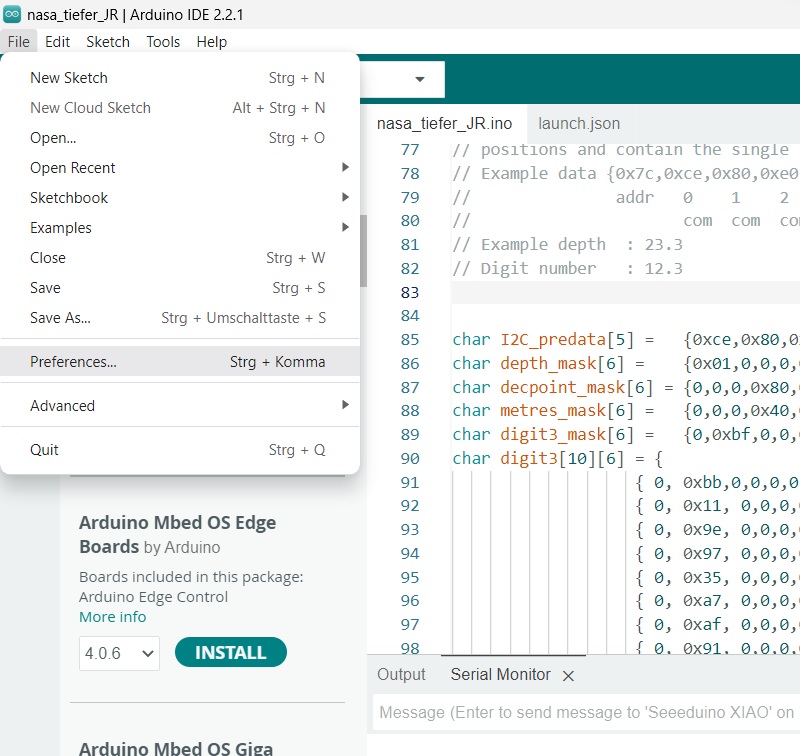Click the Arduino IDE app icon in title bar
Viewport: 800px width, 756px height.
(12, 14)
